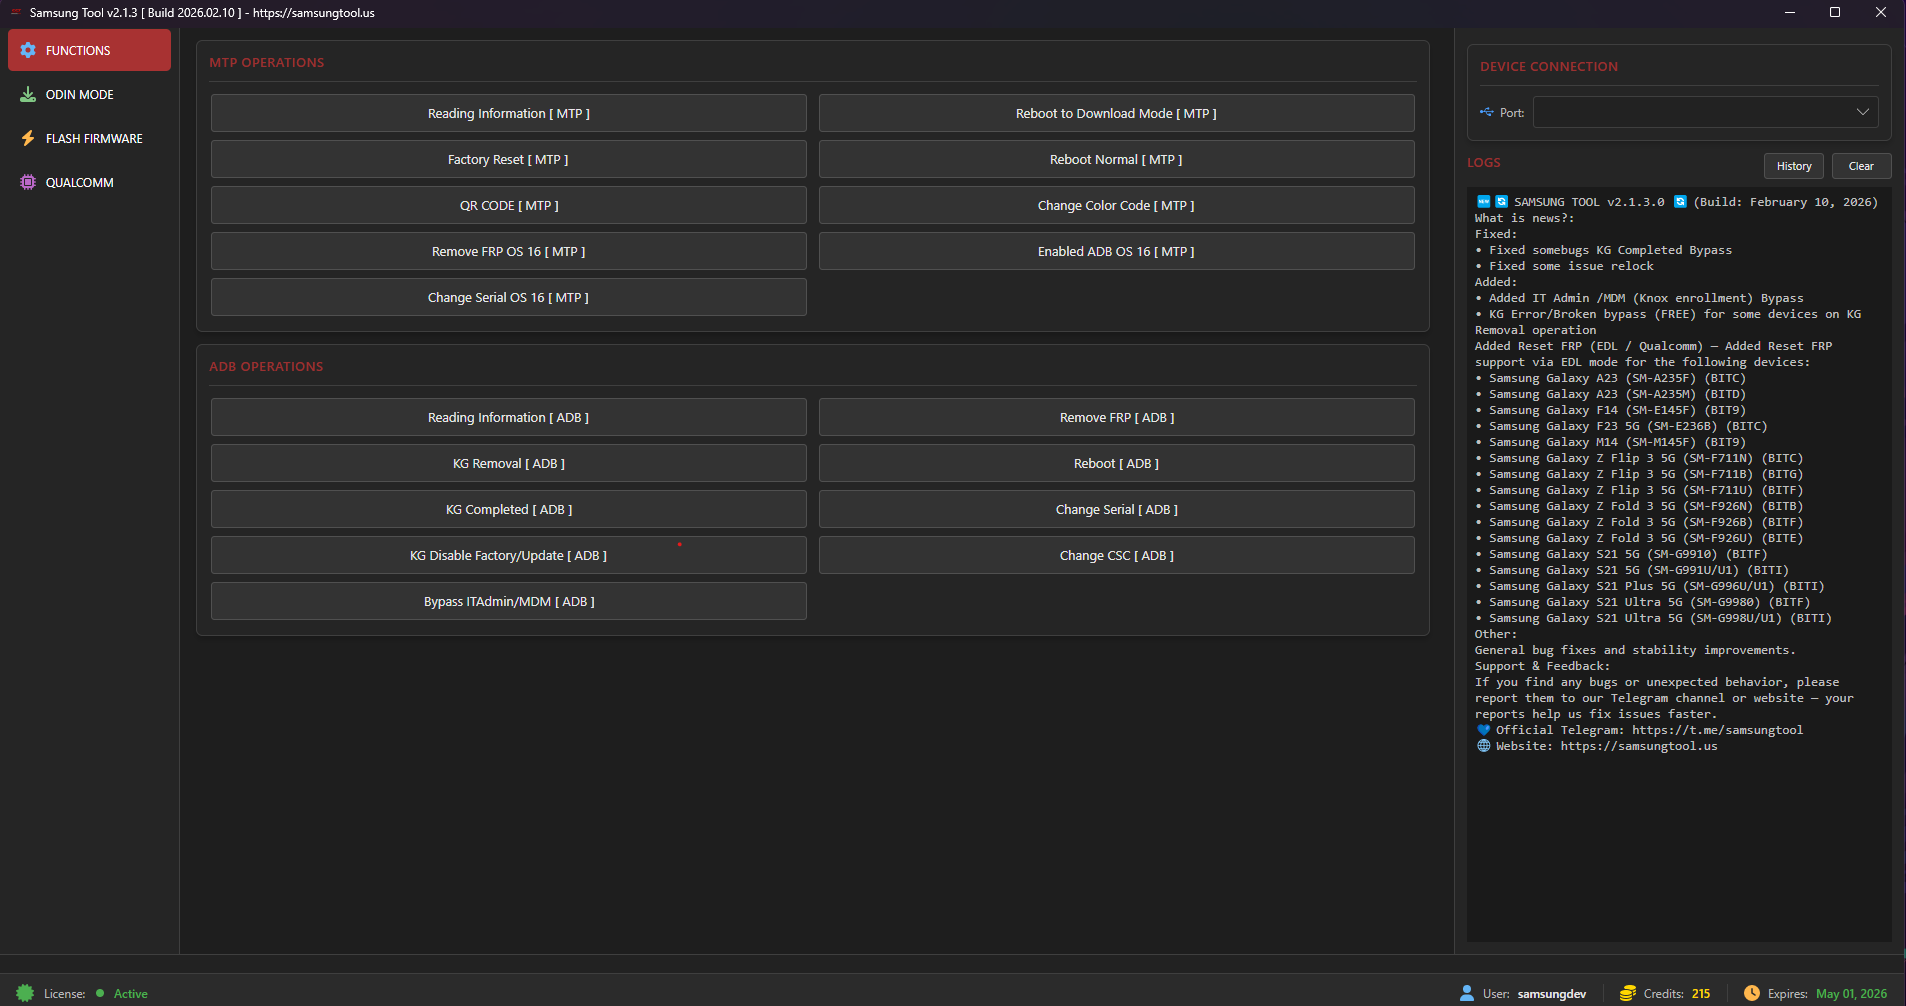Screen dimensions: 1906x1006
Task: Clear the logs panel
Action: pyautogui.click(x=1861, y=166)
